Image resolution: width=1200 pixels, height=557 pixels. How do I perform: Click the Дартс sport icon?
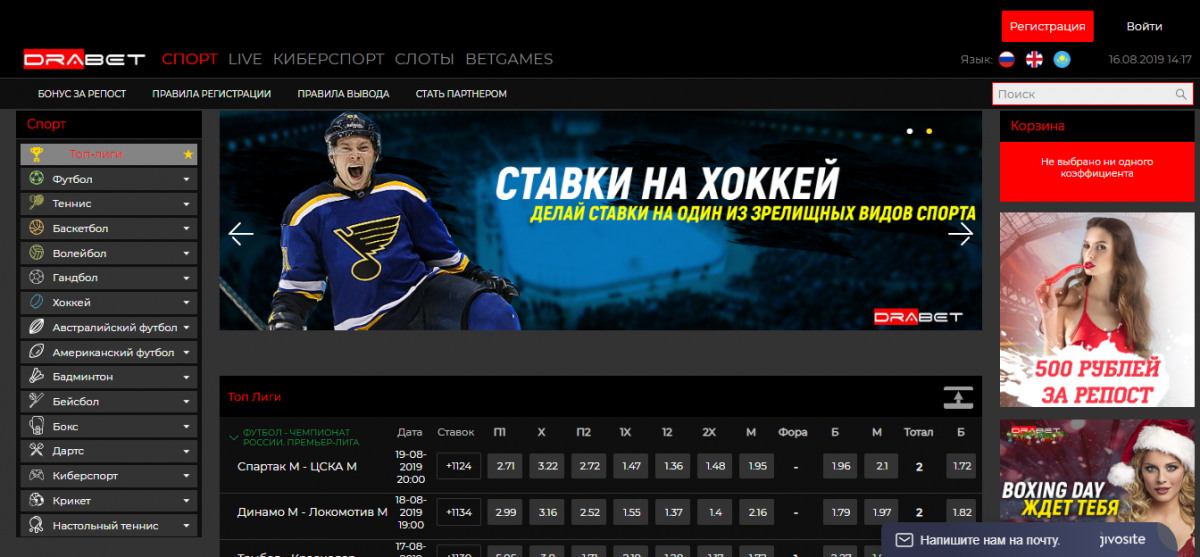(x=36, y=451)
